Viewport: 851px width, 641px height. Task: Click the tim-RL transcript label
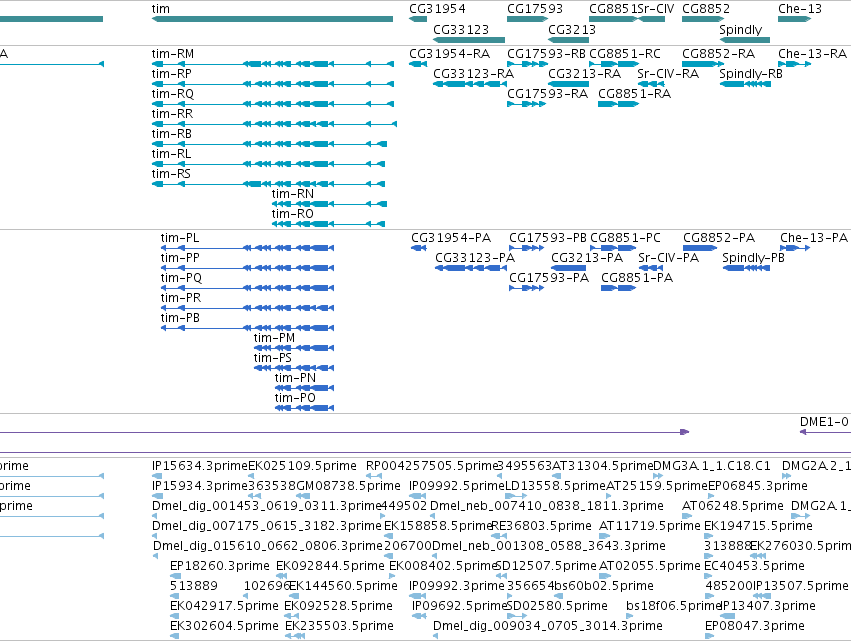point(172,154)
